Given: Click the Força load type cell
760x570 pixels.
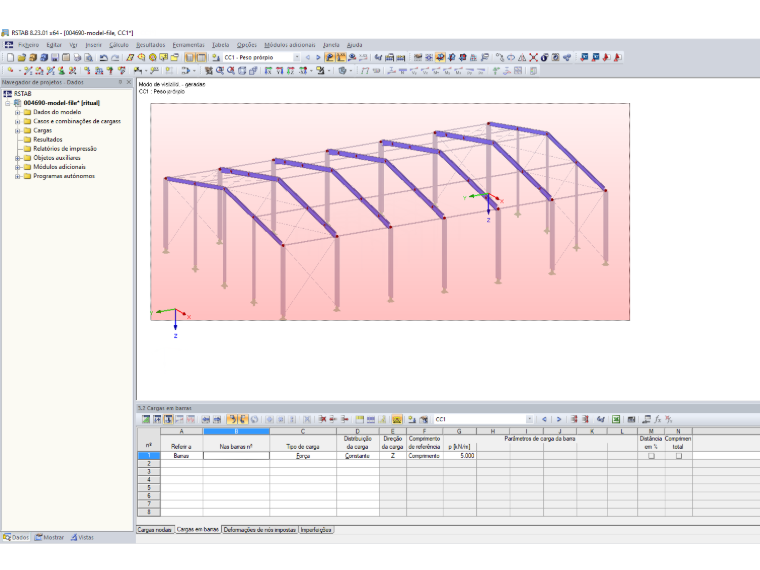Looking at the screenshot, I should click(303, 456).
